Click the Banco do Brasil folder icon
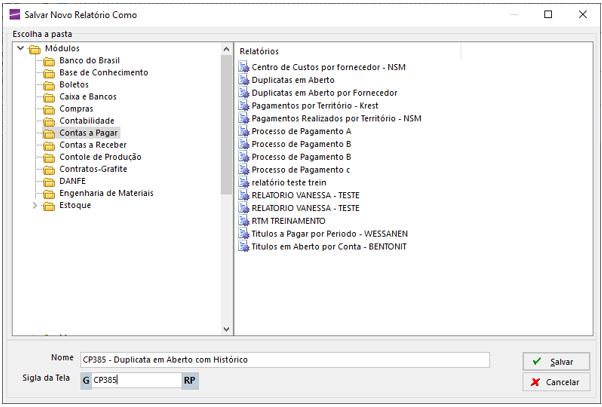This screenshot has height=407, width=602. click(x=49, y=61)
